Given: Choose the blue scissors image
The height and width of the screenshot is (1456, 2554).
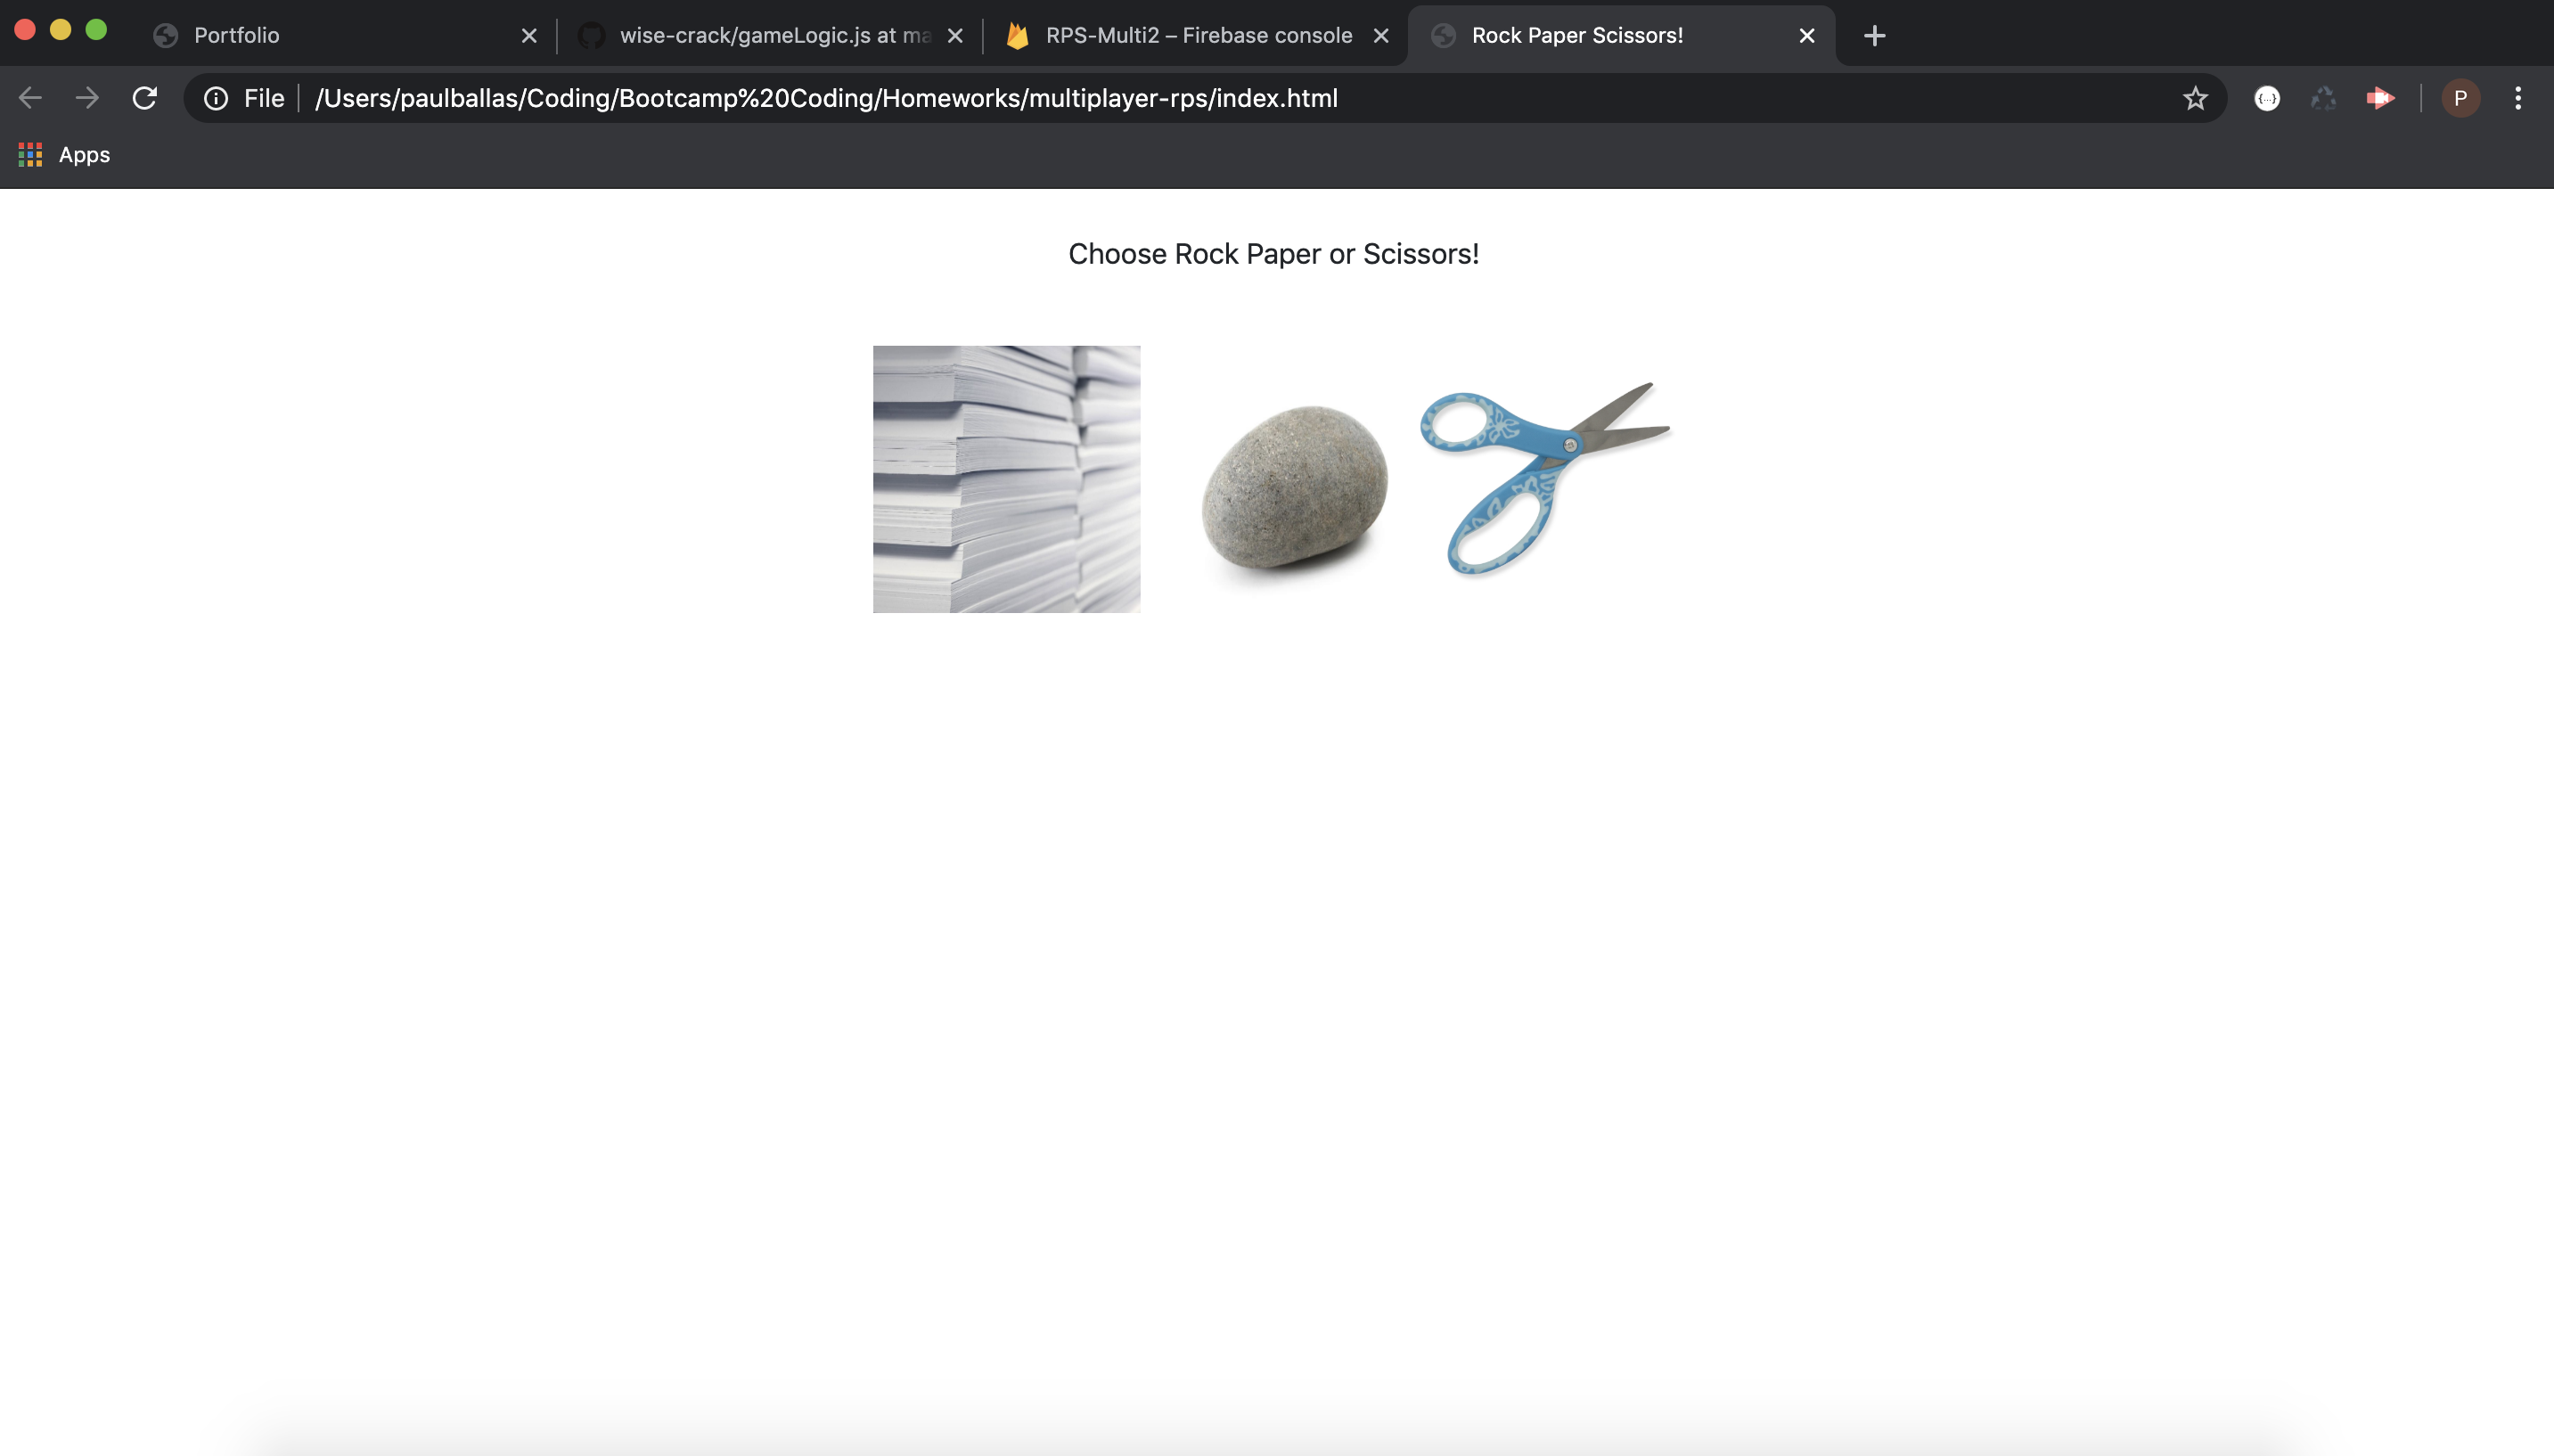Looking at the screenshot, I should [1545, 478].
